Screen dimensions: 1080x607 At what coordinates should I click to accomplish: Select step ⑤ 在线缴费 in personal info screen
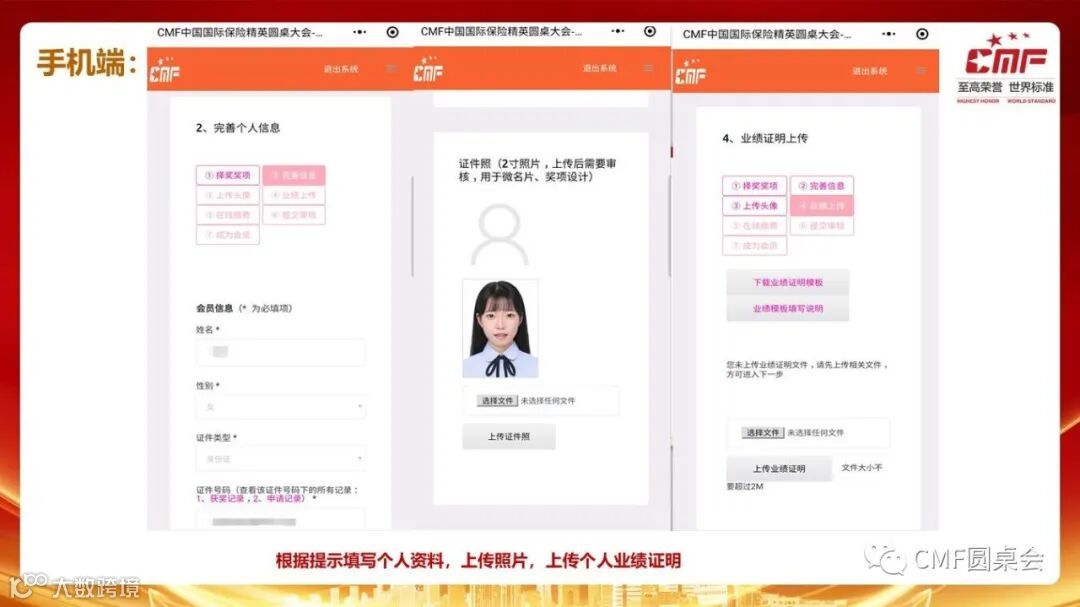pos(228,215)
